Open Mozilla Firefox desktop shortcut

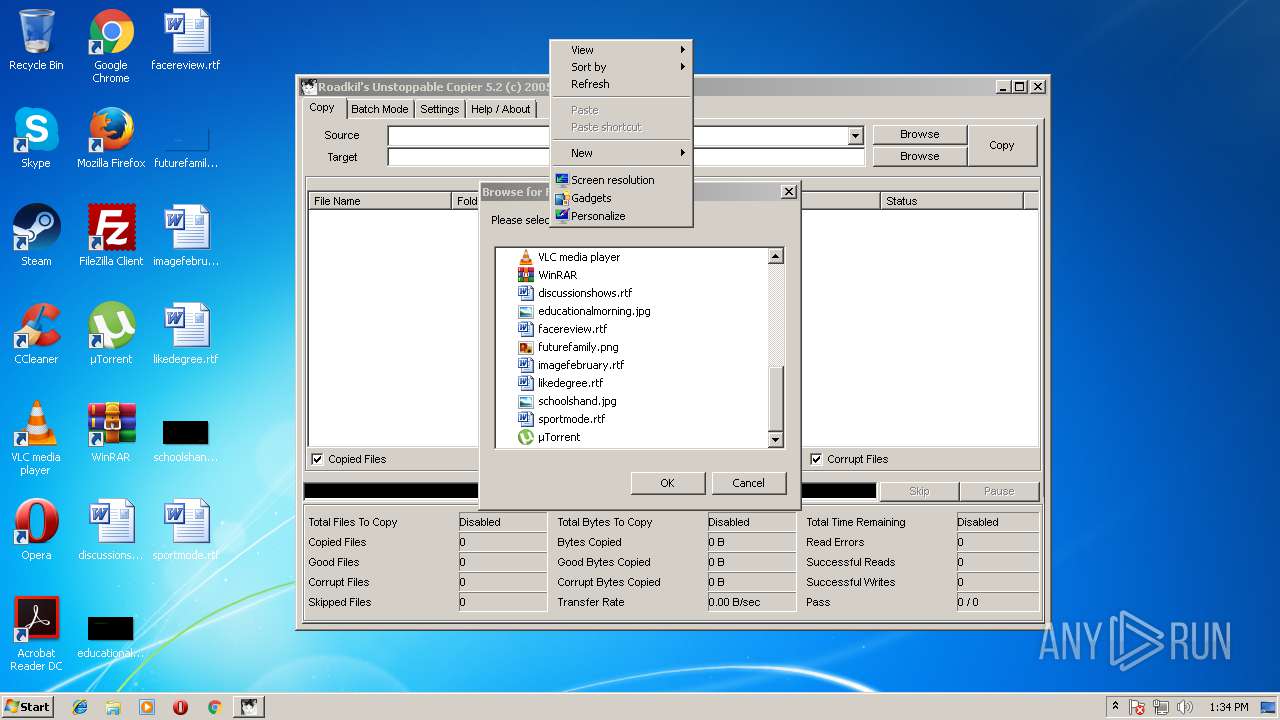111,138
